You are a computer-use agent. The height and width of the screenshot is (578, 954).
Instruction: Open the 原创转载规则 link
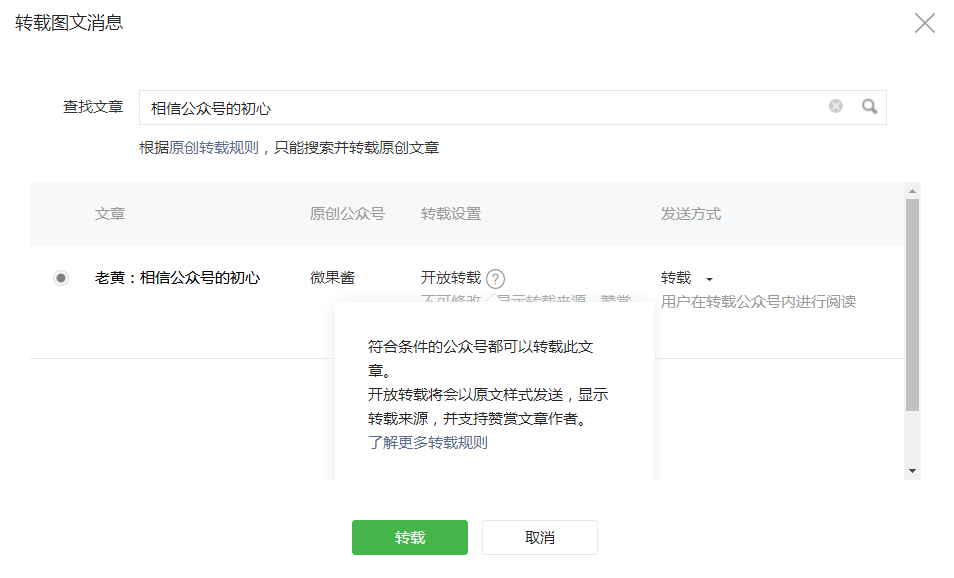[214, 148]
